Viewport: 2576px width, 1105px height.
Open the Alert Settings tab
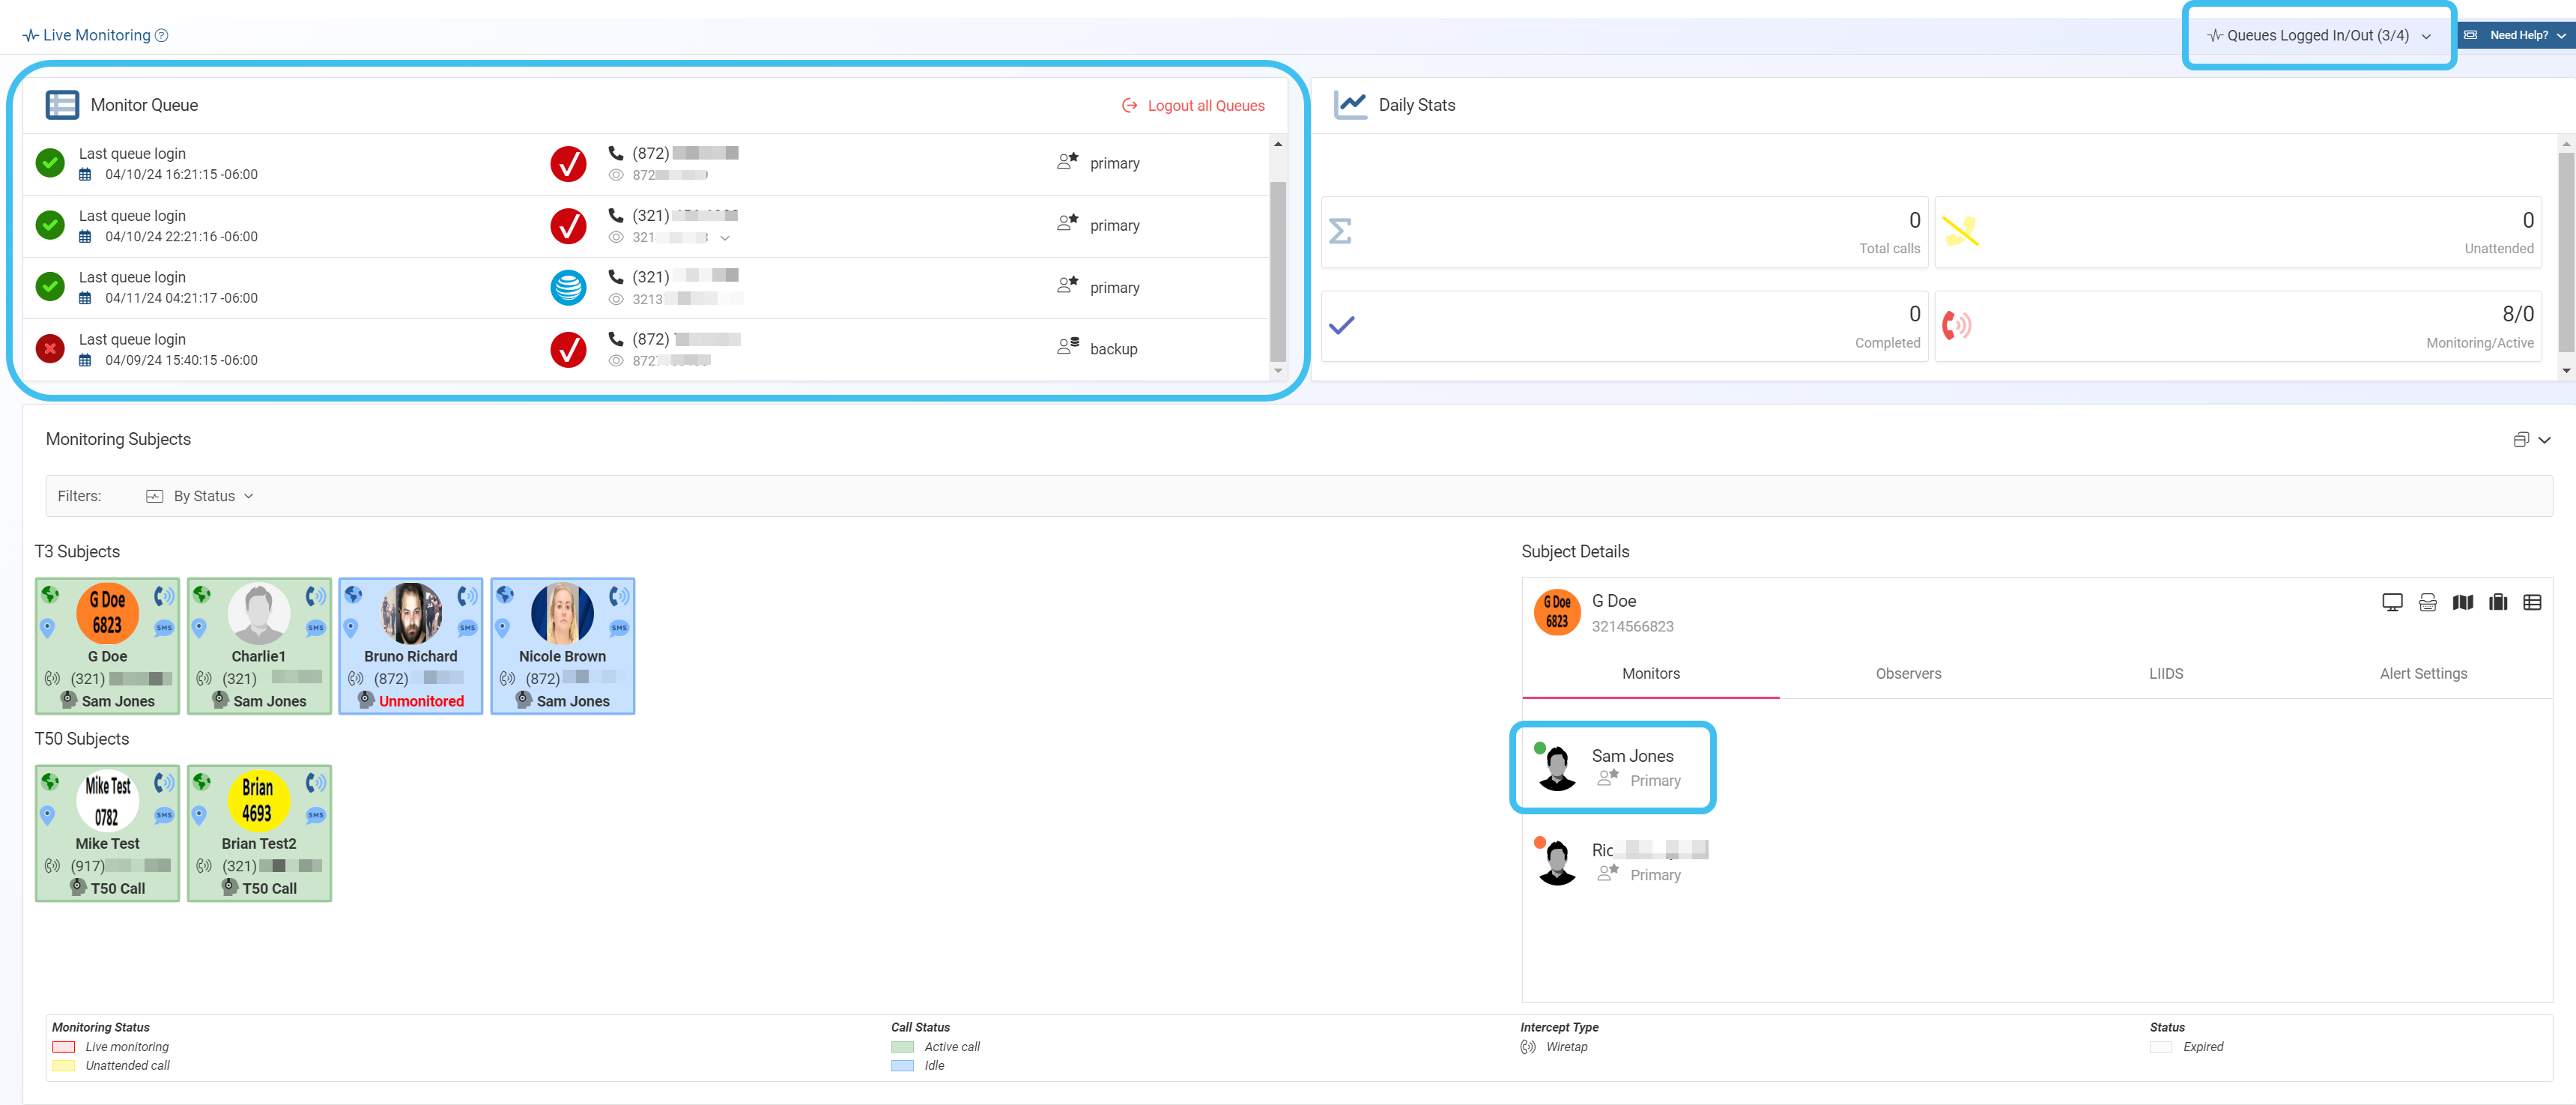[2422, 673]
